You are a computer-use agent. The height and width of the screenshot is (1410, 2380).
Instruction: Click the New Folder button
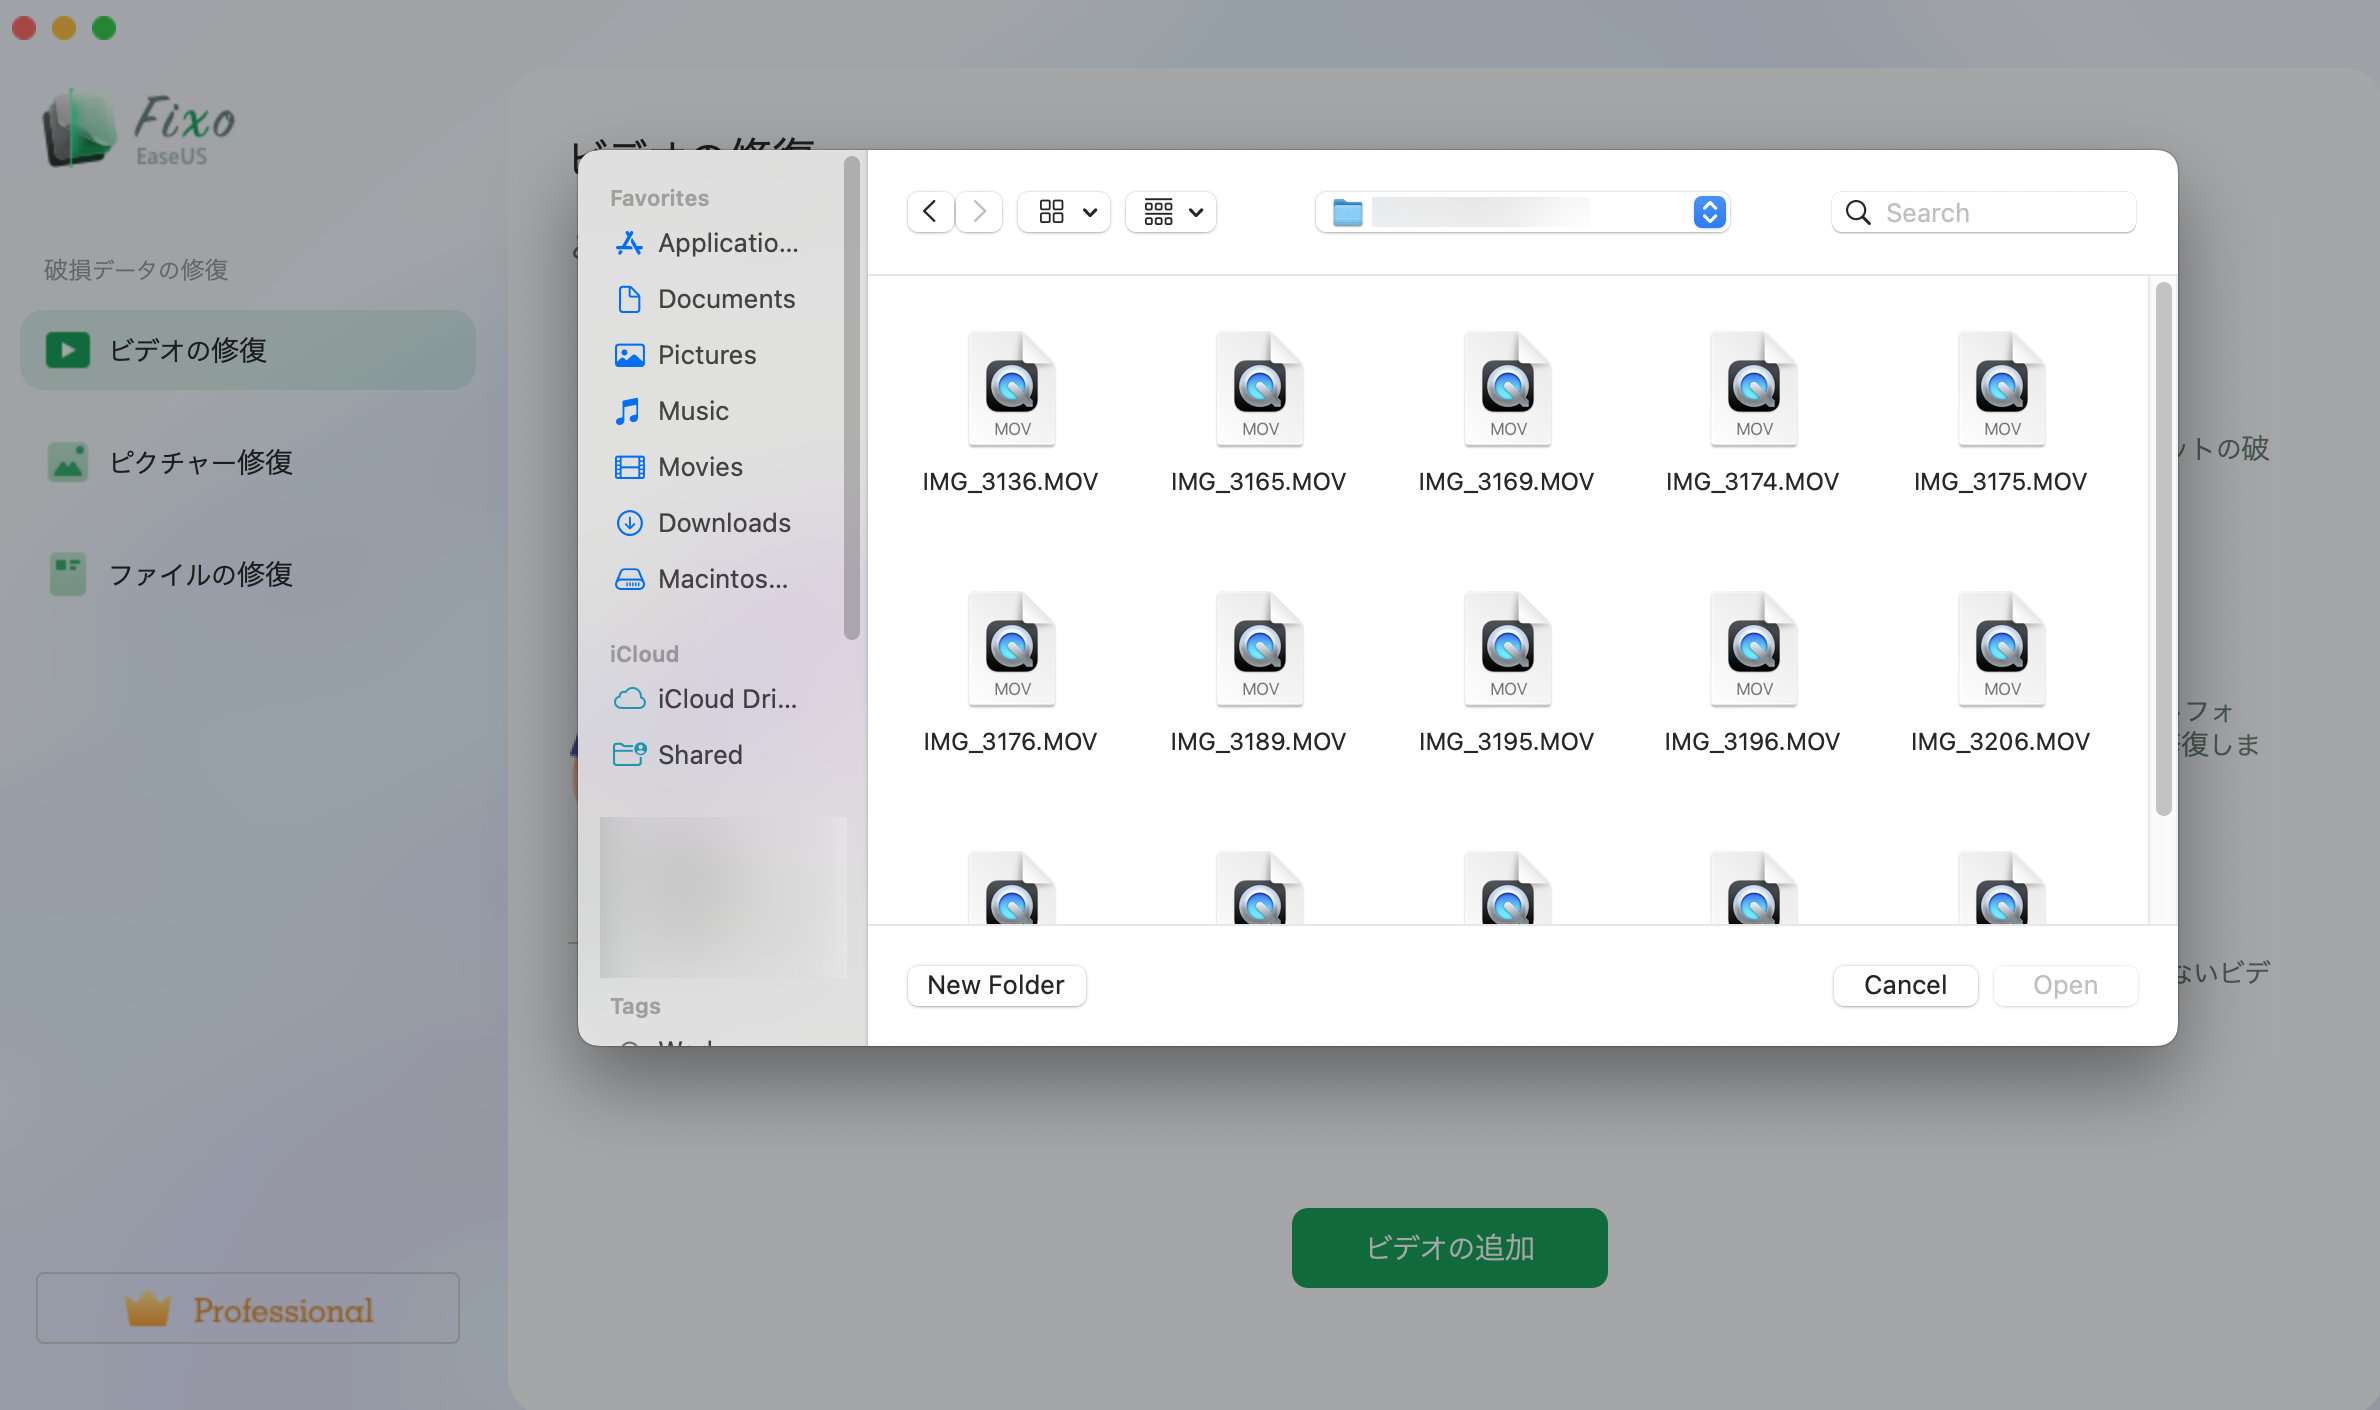(x=996, y=985)
